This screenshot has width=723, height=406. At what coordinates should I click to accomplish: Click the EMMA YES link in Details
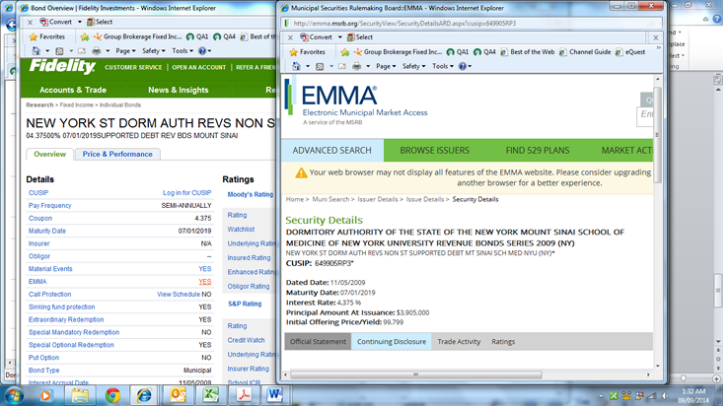pyautogui.click(x=205, y=282)
